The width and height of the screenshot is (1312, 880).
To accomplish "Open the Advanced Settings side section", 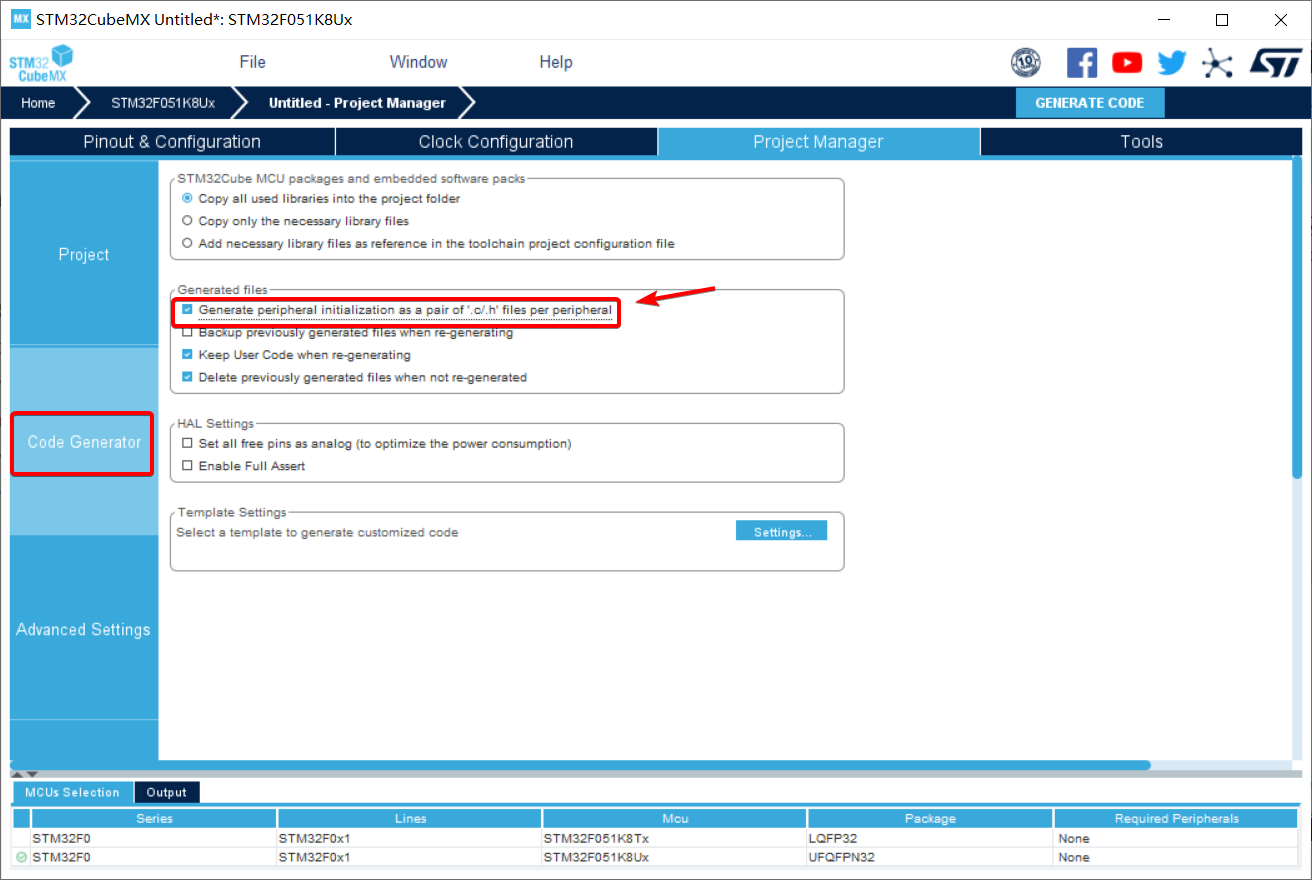I will click(x=84, y=629).
